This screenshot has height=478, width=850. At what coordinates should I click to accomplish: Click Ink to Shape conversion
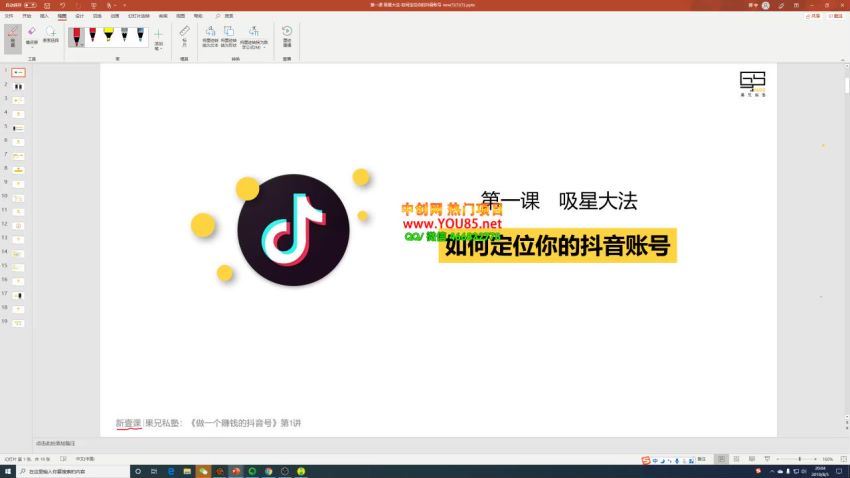click(x=229, y=36)
